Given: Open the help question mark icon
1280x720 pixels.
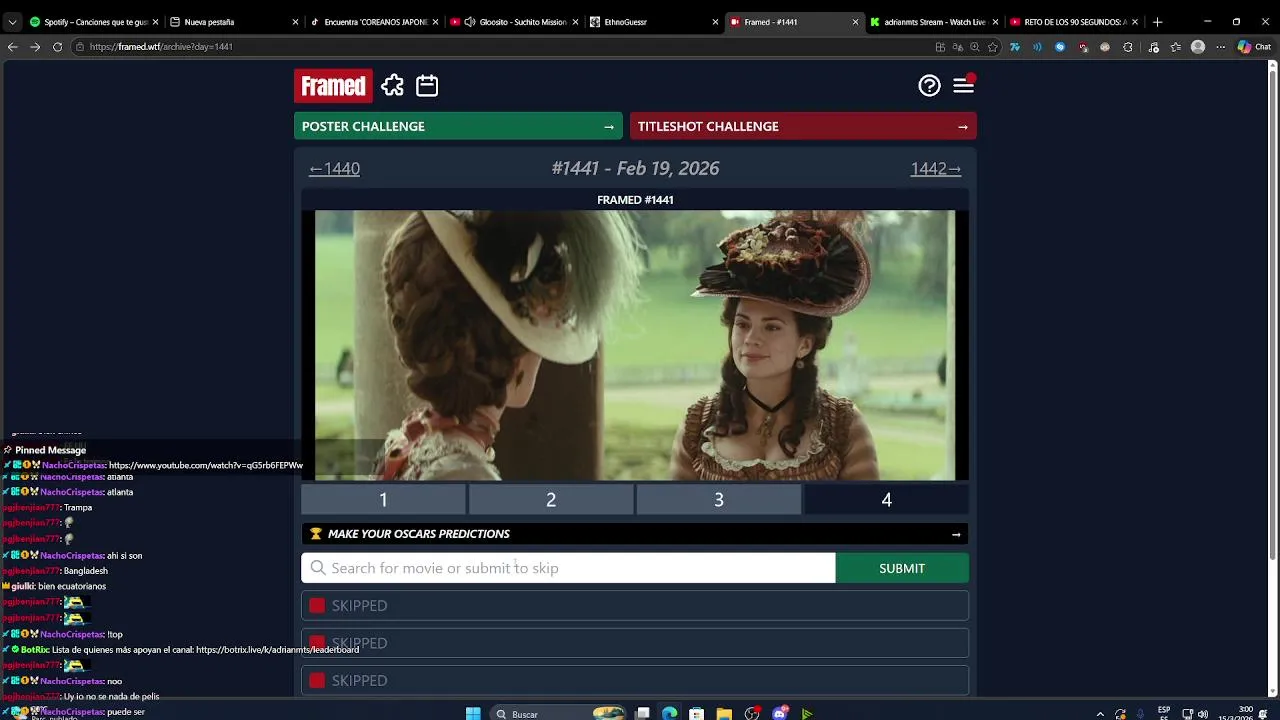Looking at the screenshot, I should [929, 86].
